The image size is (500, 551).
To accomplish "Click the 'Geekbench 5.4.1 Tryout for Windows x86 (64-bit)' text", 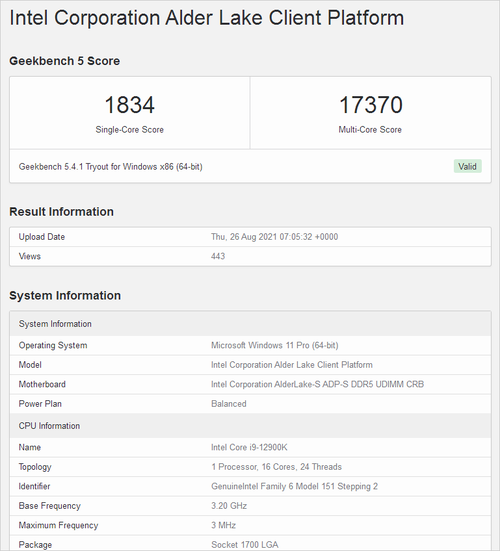I will [x=111, y=167].
